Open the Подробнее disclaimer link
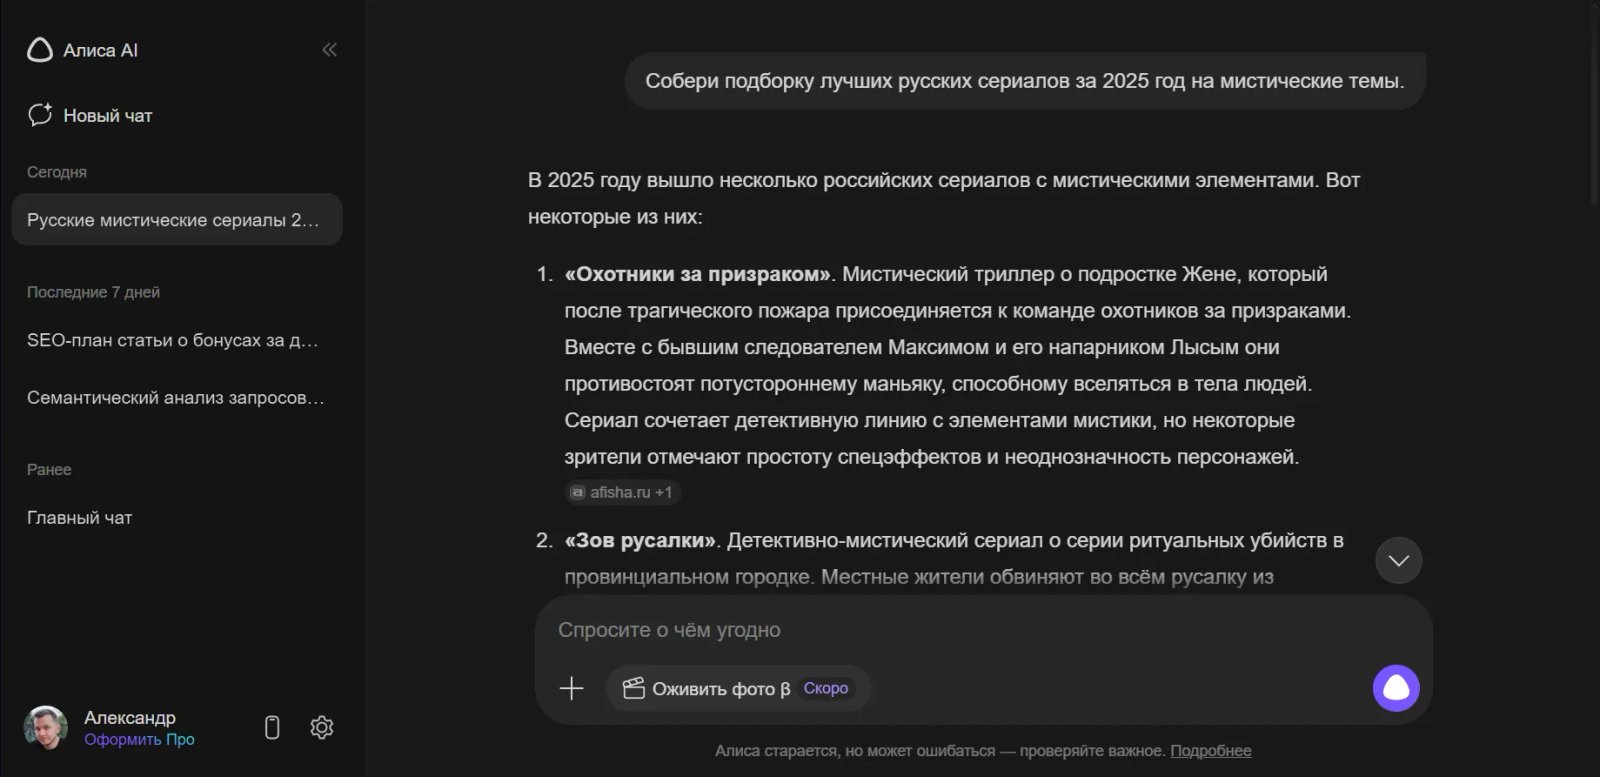This screenshot has width=1600, height=777. point(1212,750)
